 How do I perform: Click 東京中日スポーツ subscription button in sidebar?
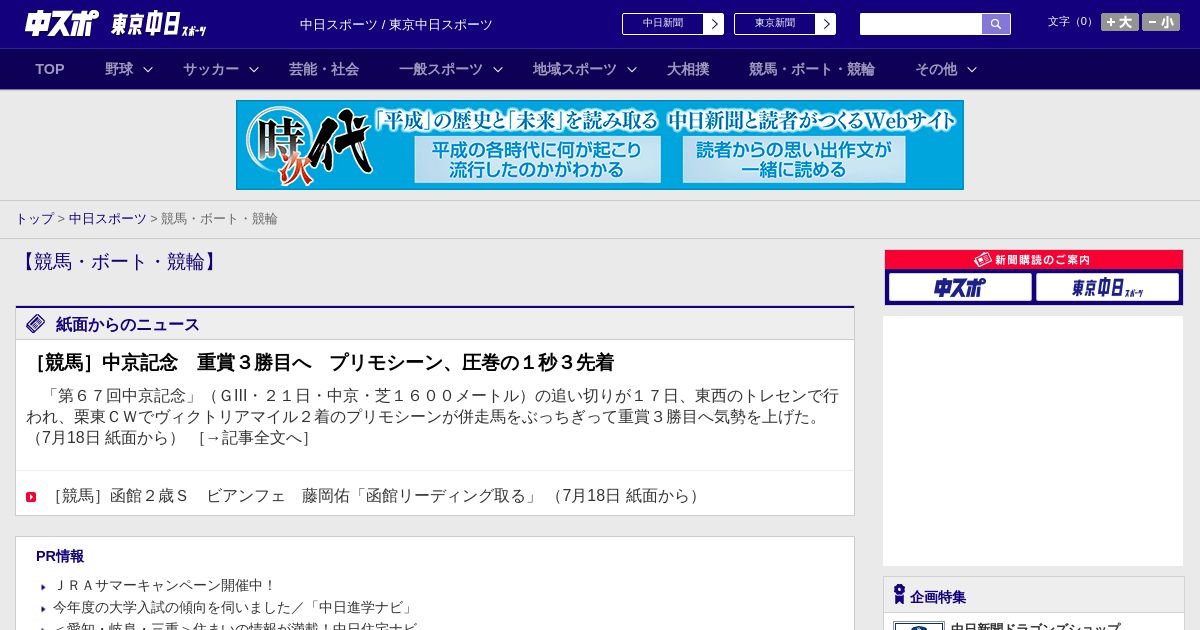[1107, 287]
